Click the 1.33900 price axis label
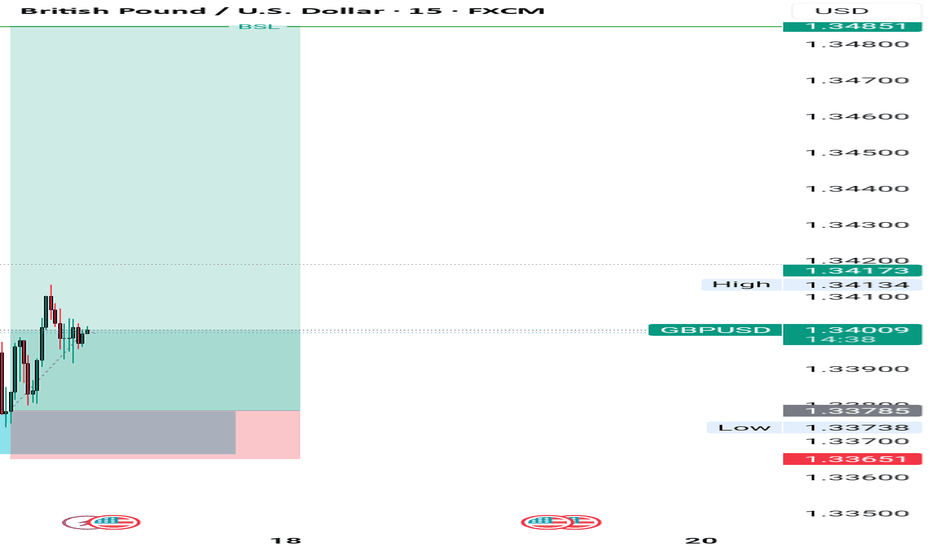The width and height of the screenshot is (932, 550). pyautogui.click(x=857, y=369)
